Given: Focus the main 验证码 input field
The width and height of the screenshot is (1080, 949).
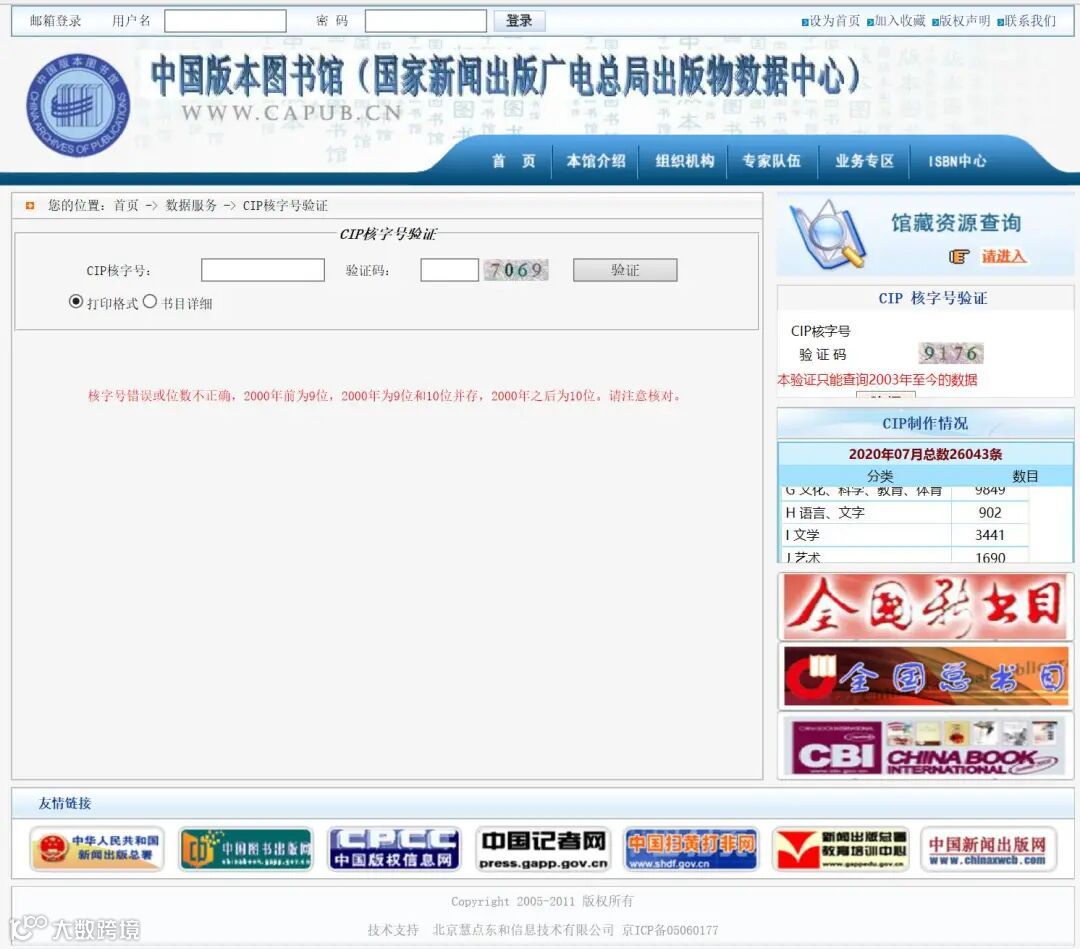Looking at the screenshot, I should (x=449, y=270).
